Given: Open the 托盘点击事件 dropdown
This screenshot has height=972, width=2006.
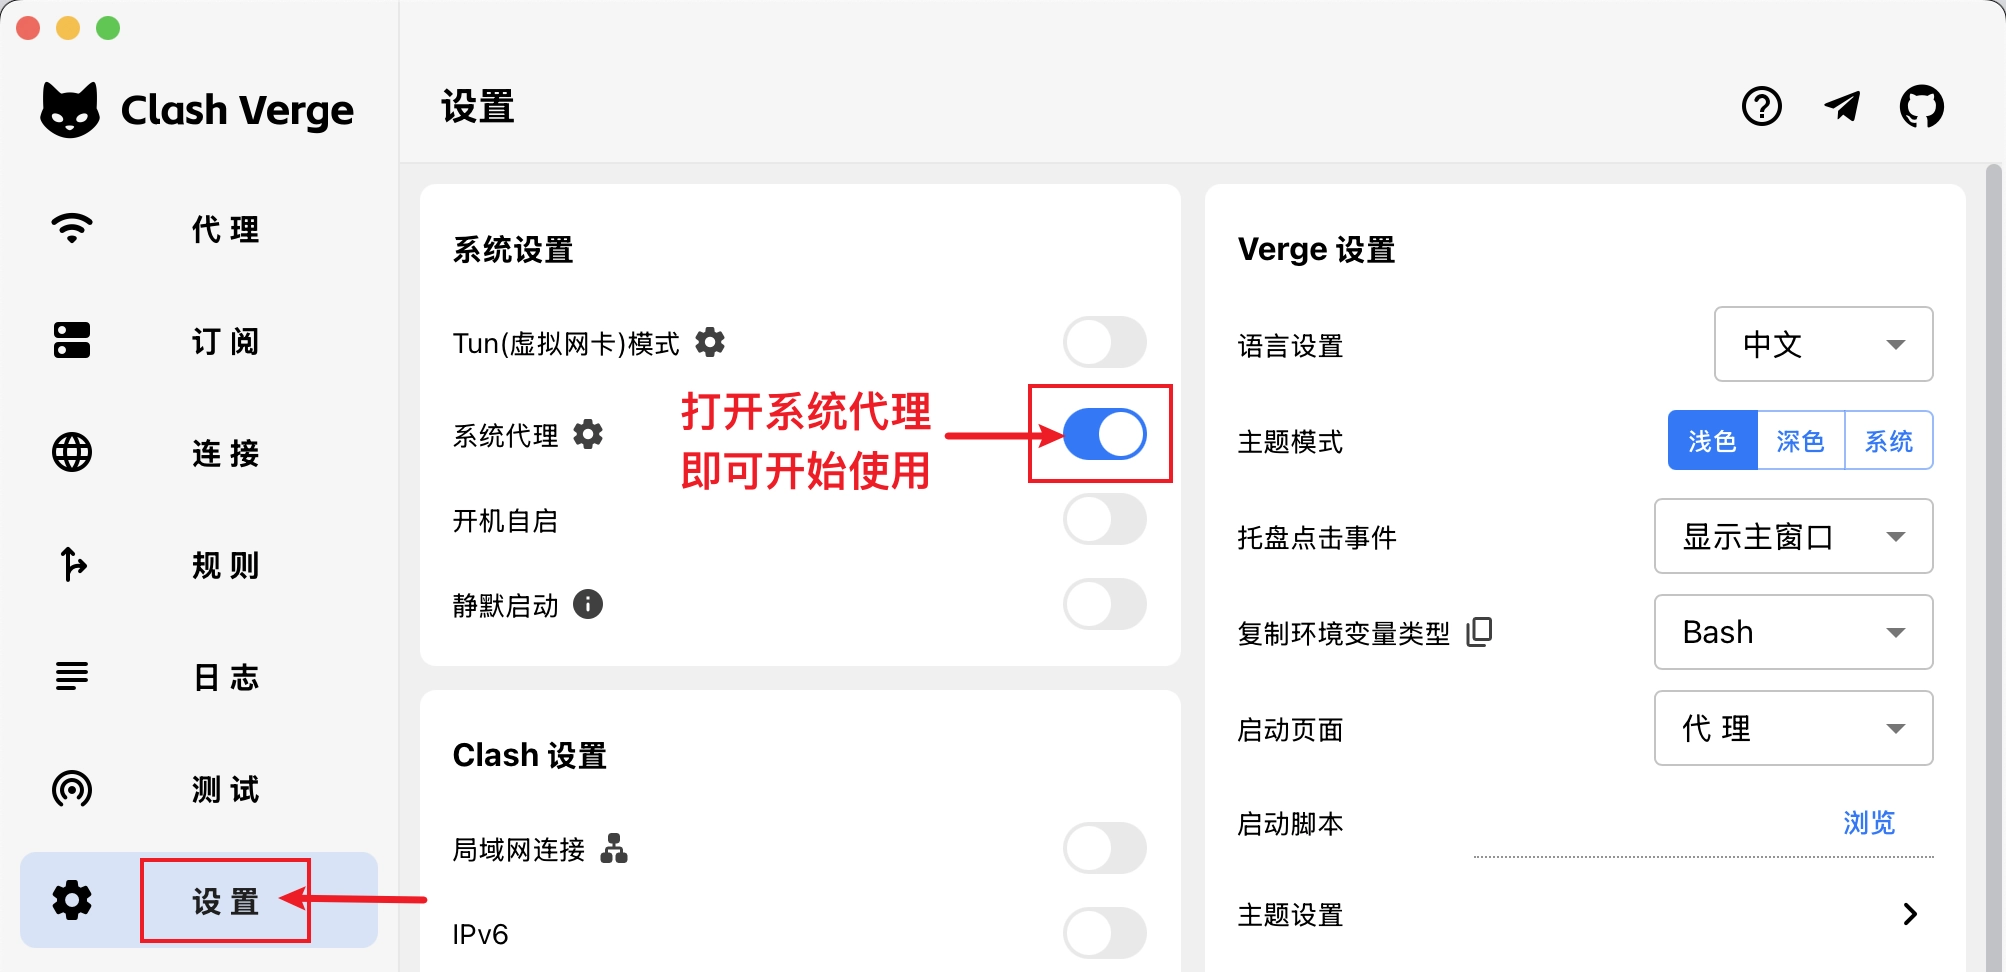Looking at the screenshot, I should [1792, 537].
